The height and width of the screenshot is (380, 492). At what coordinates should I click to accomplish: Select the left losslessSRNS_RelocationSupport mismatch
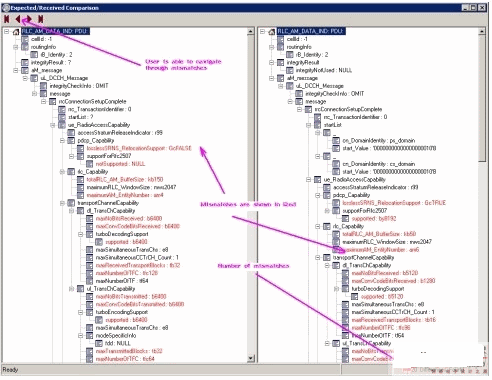click(139, 148)
